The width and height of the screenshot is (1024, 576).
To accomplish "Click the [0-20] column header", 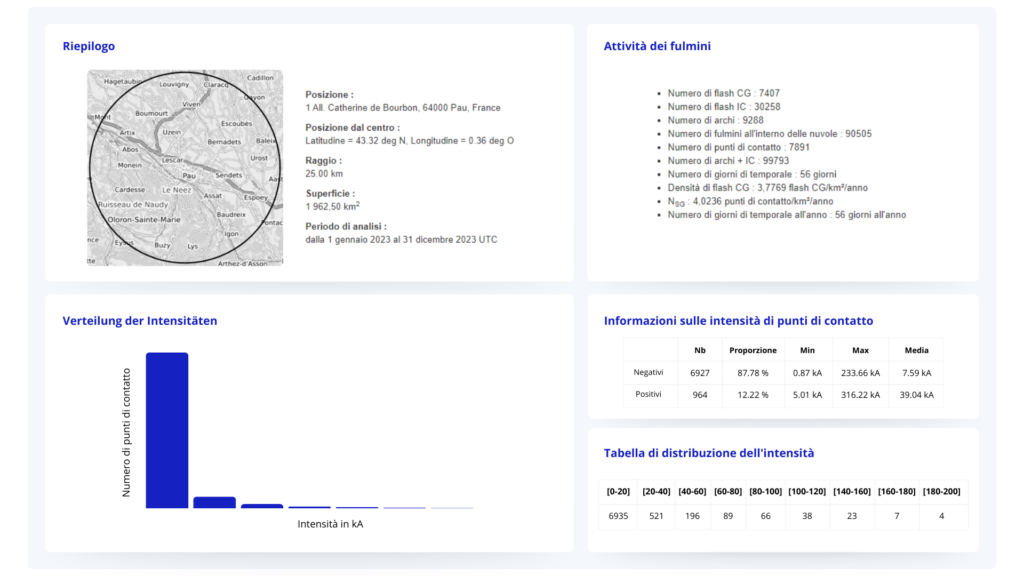I will pyautogui.click(x=618, y=491).
